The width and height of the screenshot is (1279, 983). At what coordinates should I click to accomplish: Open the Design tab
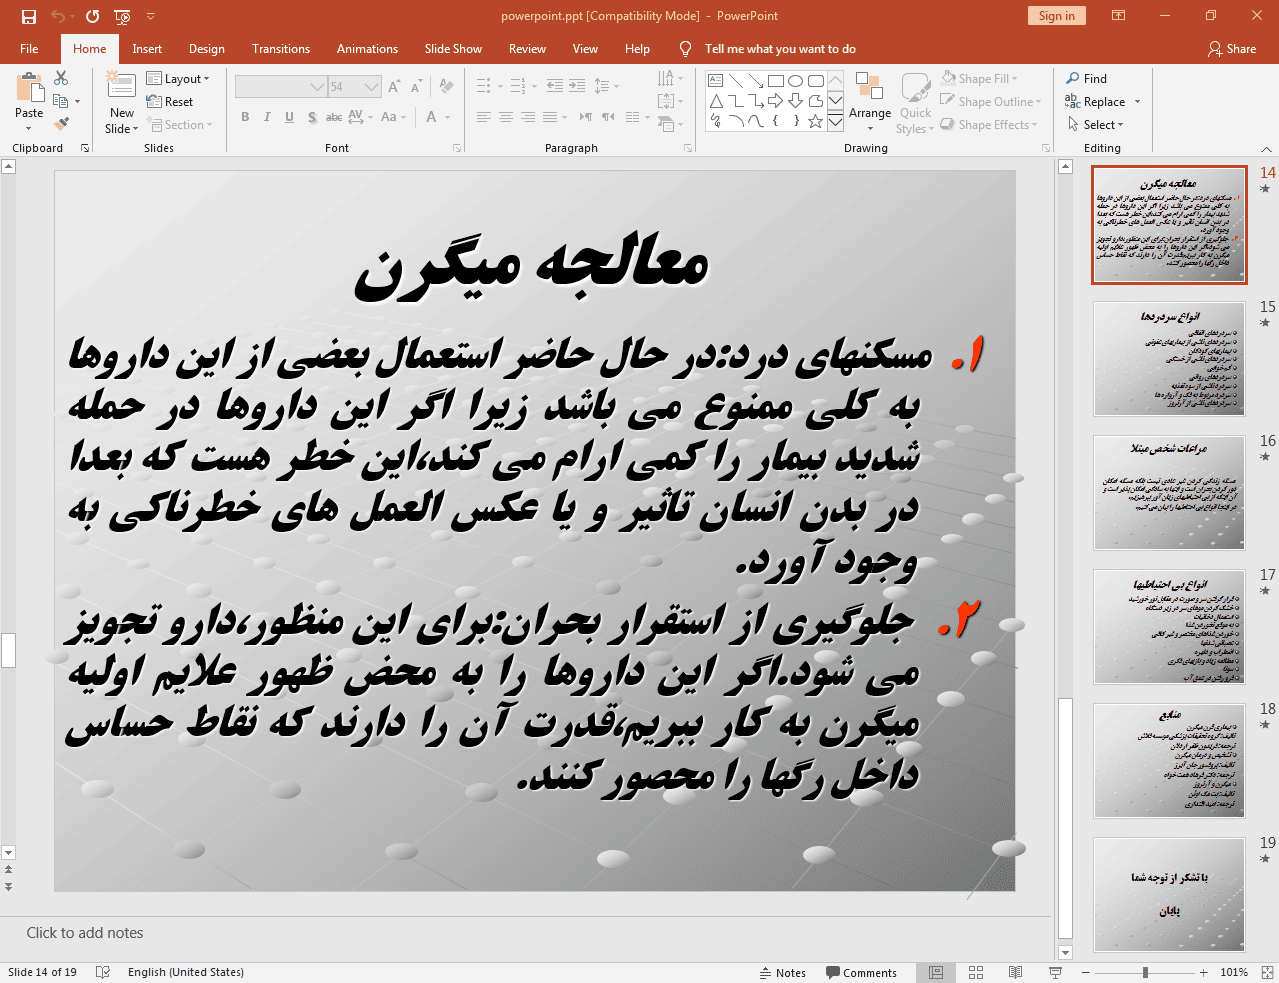click(206, 48)
